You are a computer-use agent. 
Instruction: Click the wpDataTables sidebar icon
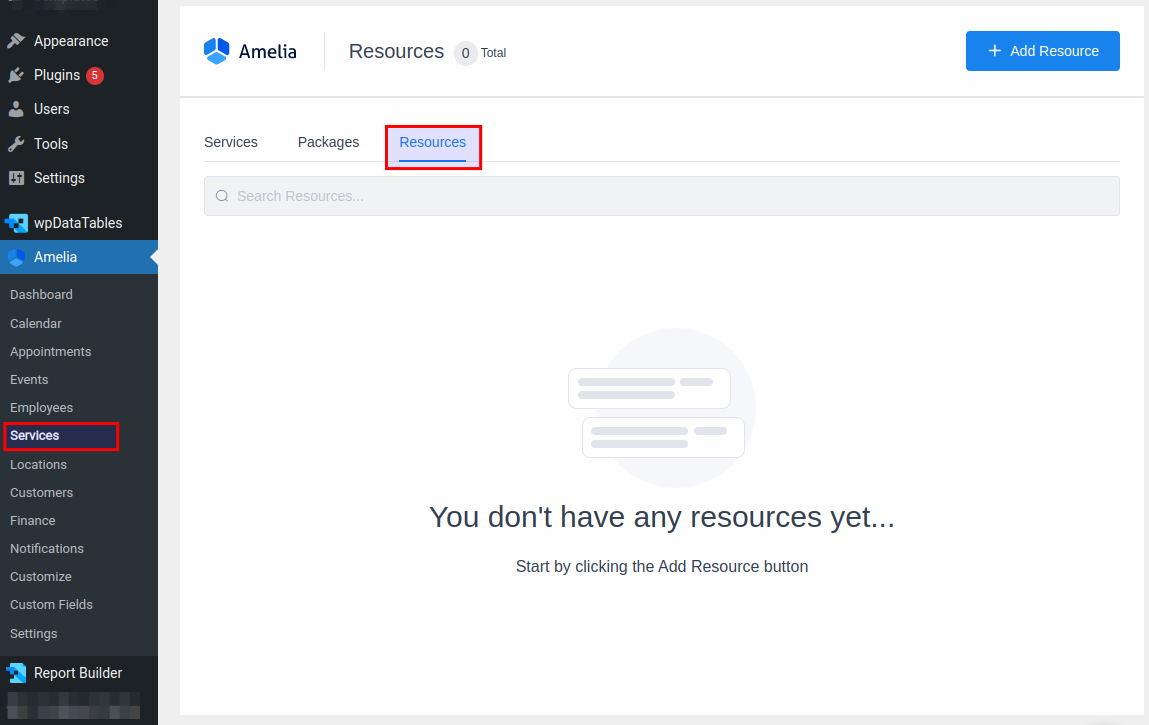18,222
